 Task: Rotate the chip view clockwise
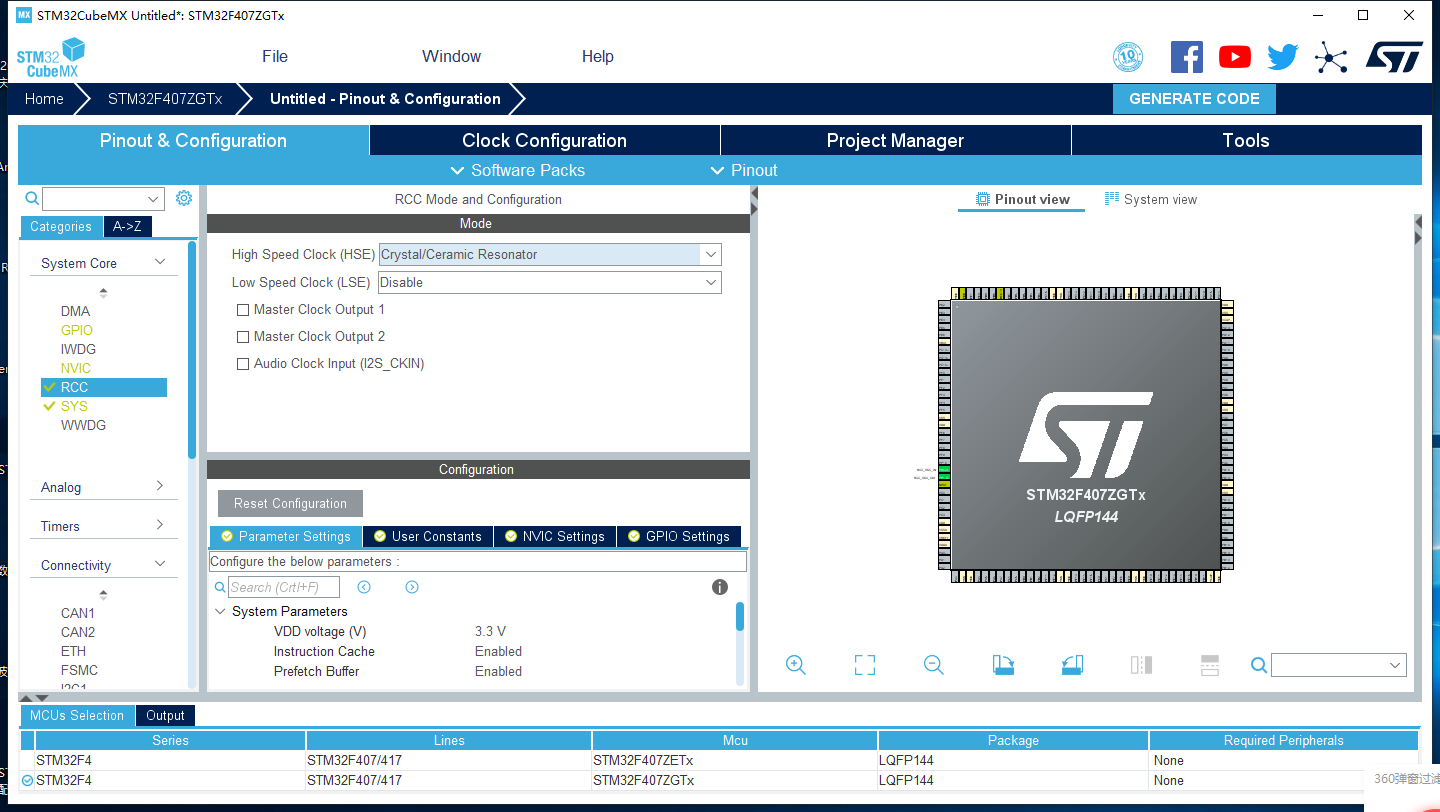[x=1003, y=664]
